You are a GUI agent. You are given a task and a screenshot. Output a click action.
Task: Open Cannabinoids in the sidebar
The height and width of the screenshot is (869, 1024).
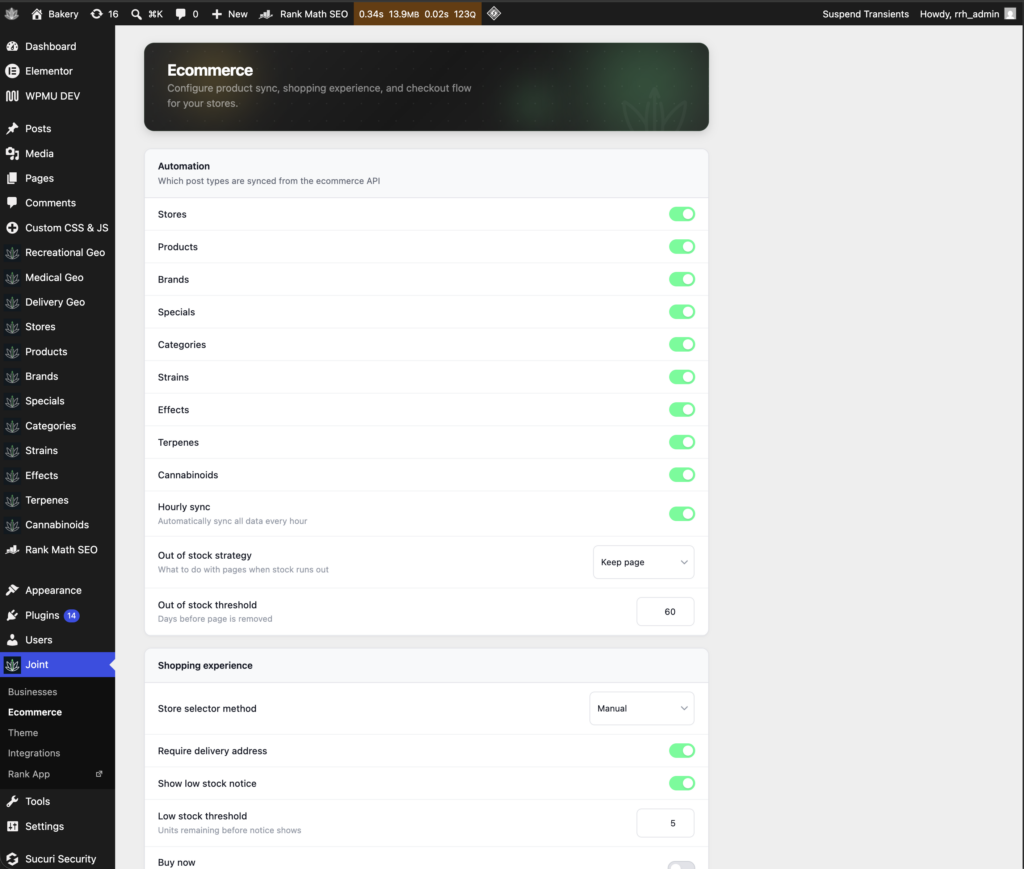(57, 525)
